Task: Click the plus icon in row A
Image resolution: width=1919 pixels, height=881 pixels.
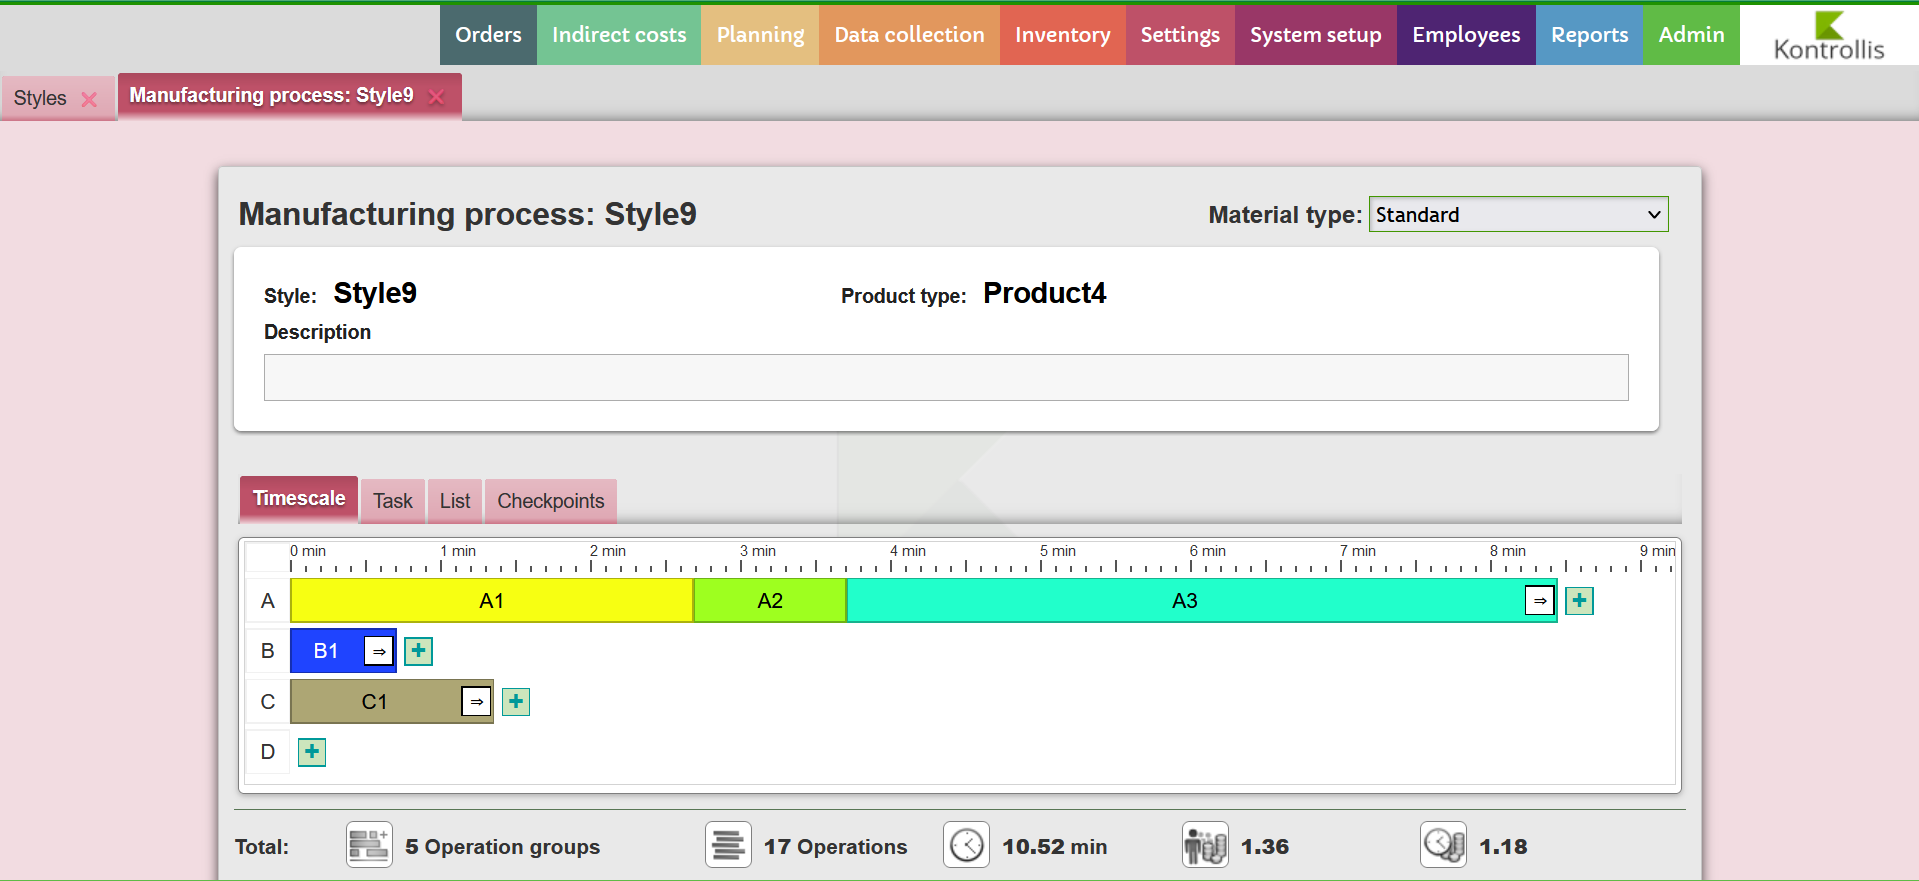Action: pos(1579,601)
